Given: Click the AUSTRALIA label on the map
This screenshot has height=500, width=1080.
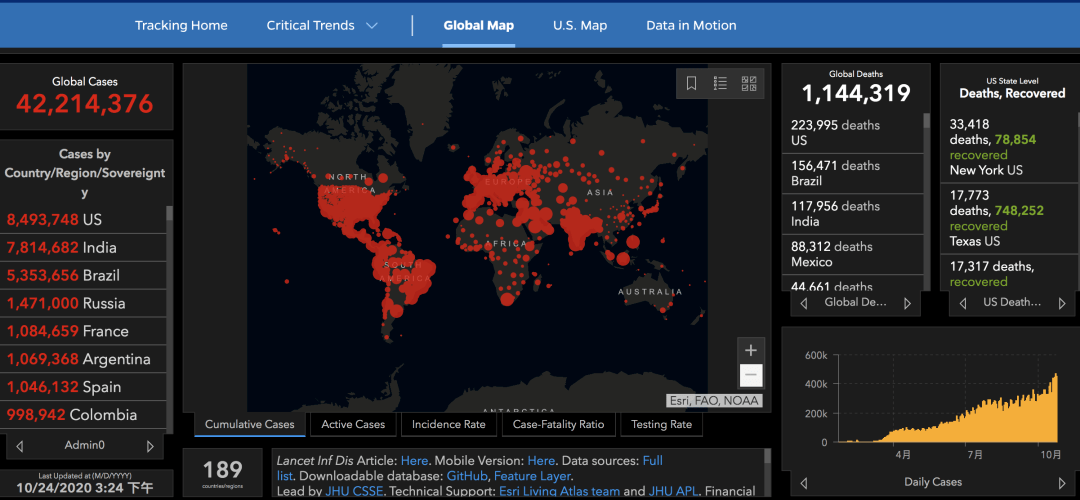Looking at the screenshot, I should click(650, 291).
